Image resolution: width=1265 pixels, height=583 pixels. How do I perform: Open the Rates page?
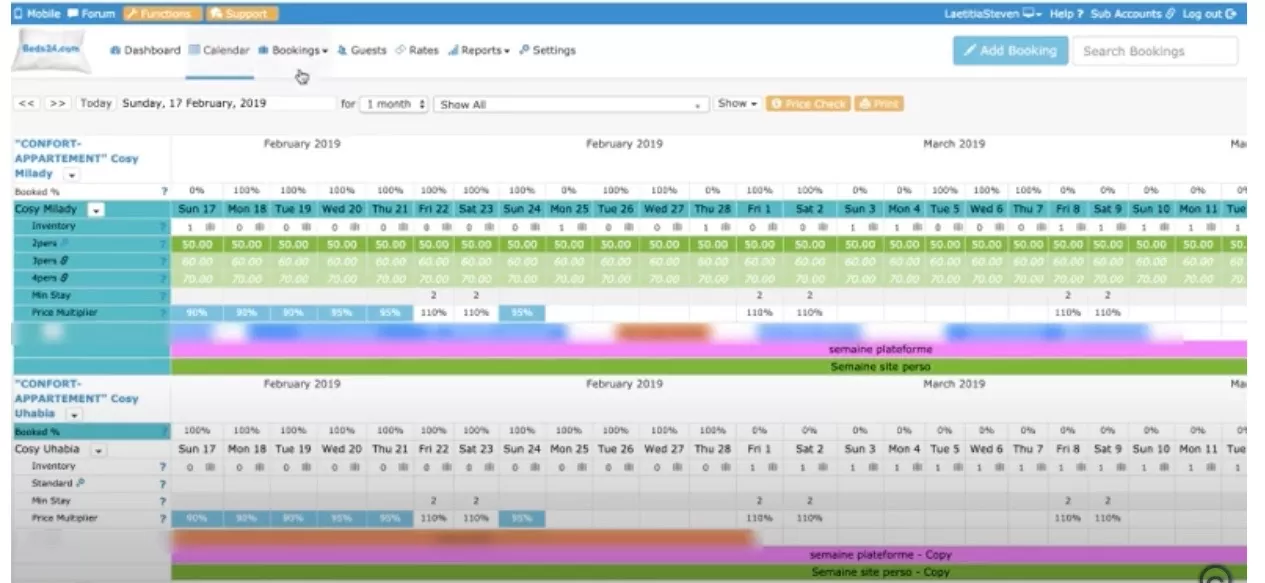click(x=417, y=50)
